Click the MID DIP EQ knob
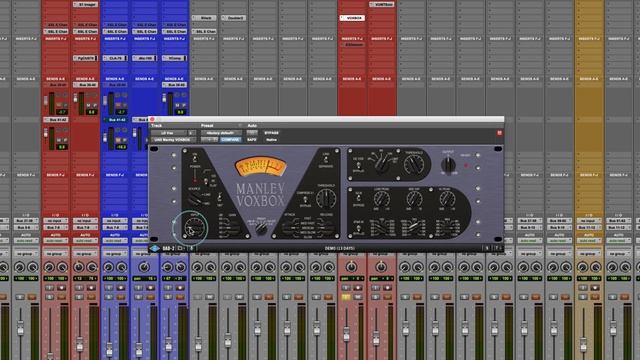640x360 pixels. [414, 199]
